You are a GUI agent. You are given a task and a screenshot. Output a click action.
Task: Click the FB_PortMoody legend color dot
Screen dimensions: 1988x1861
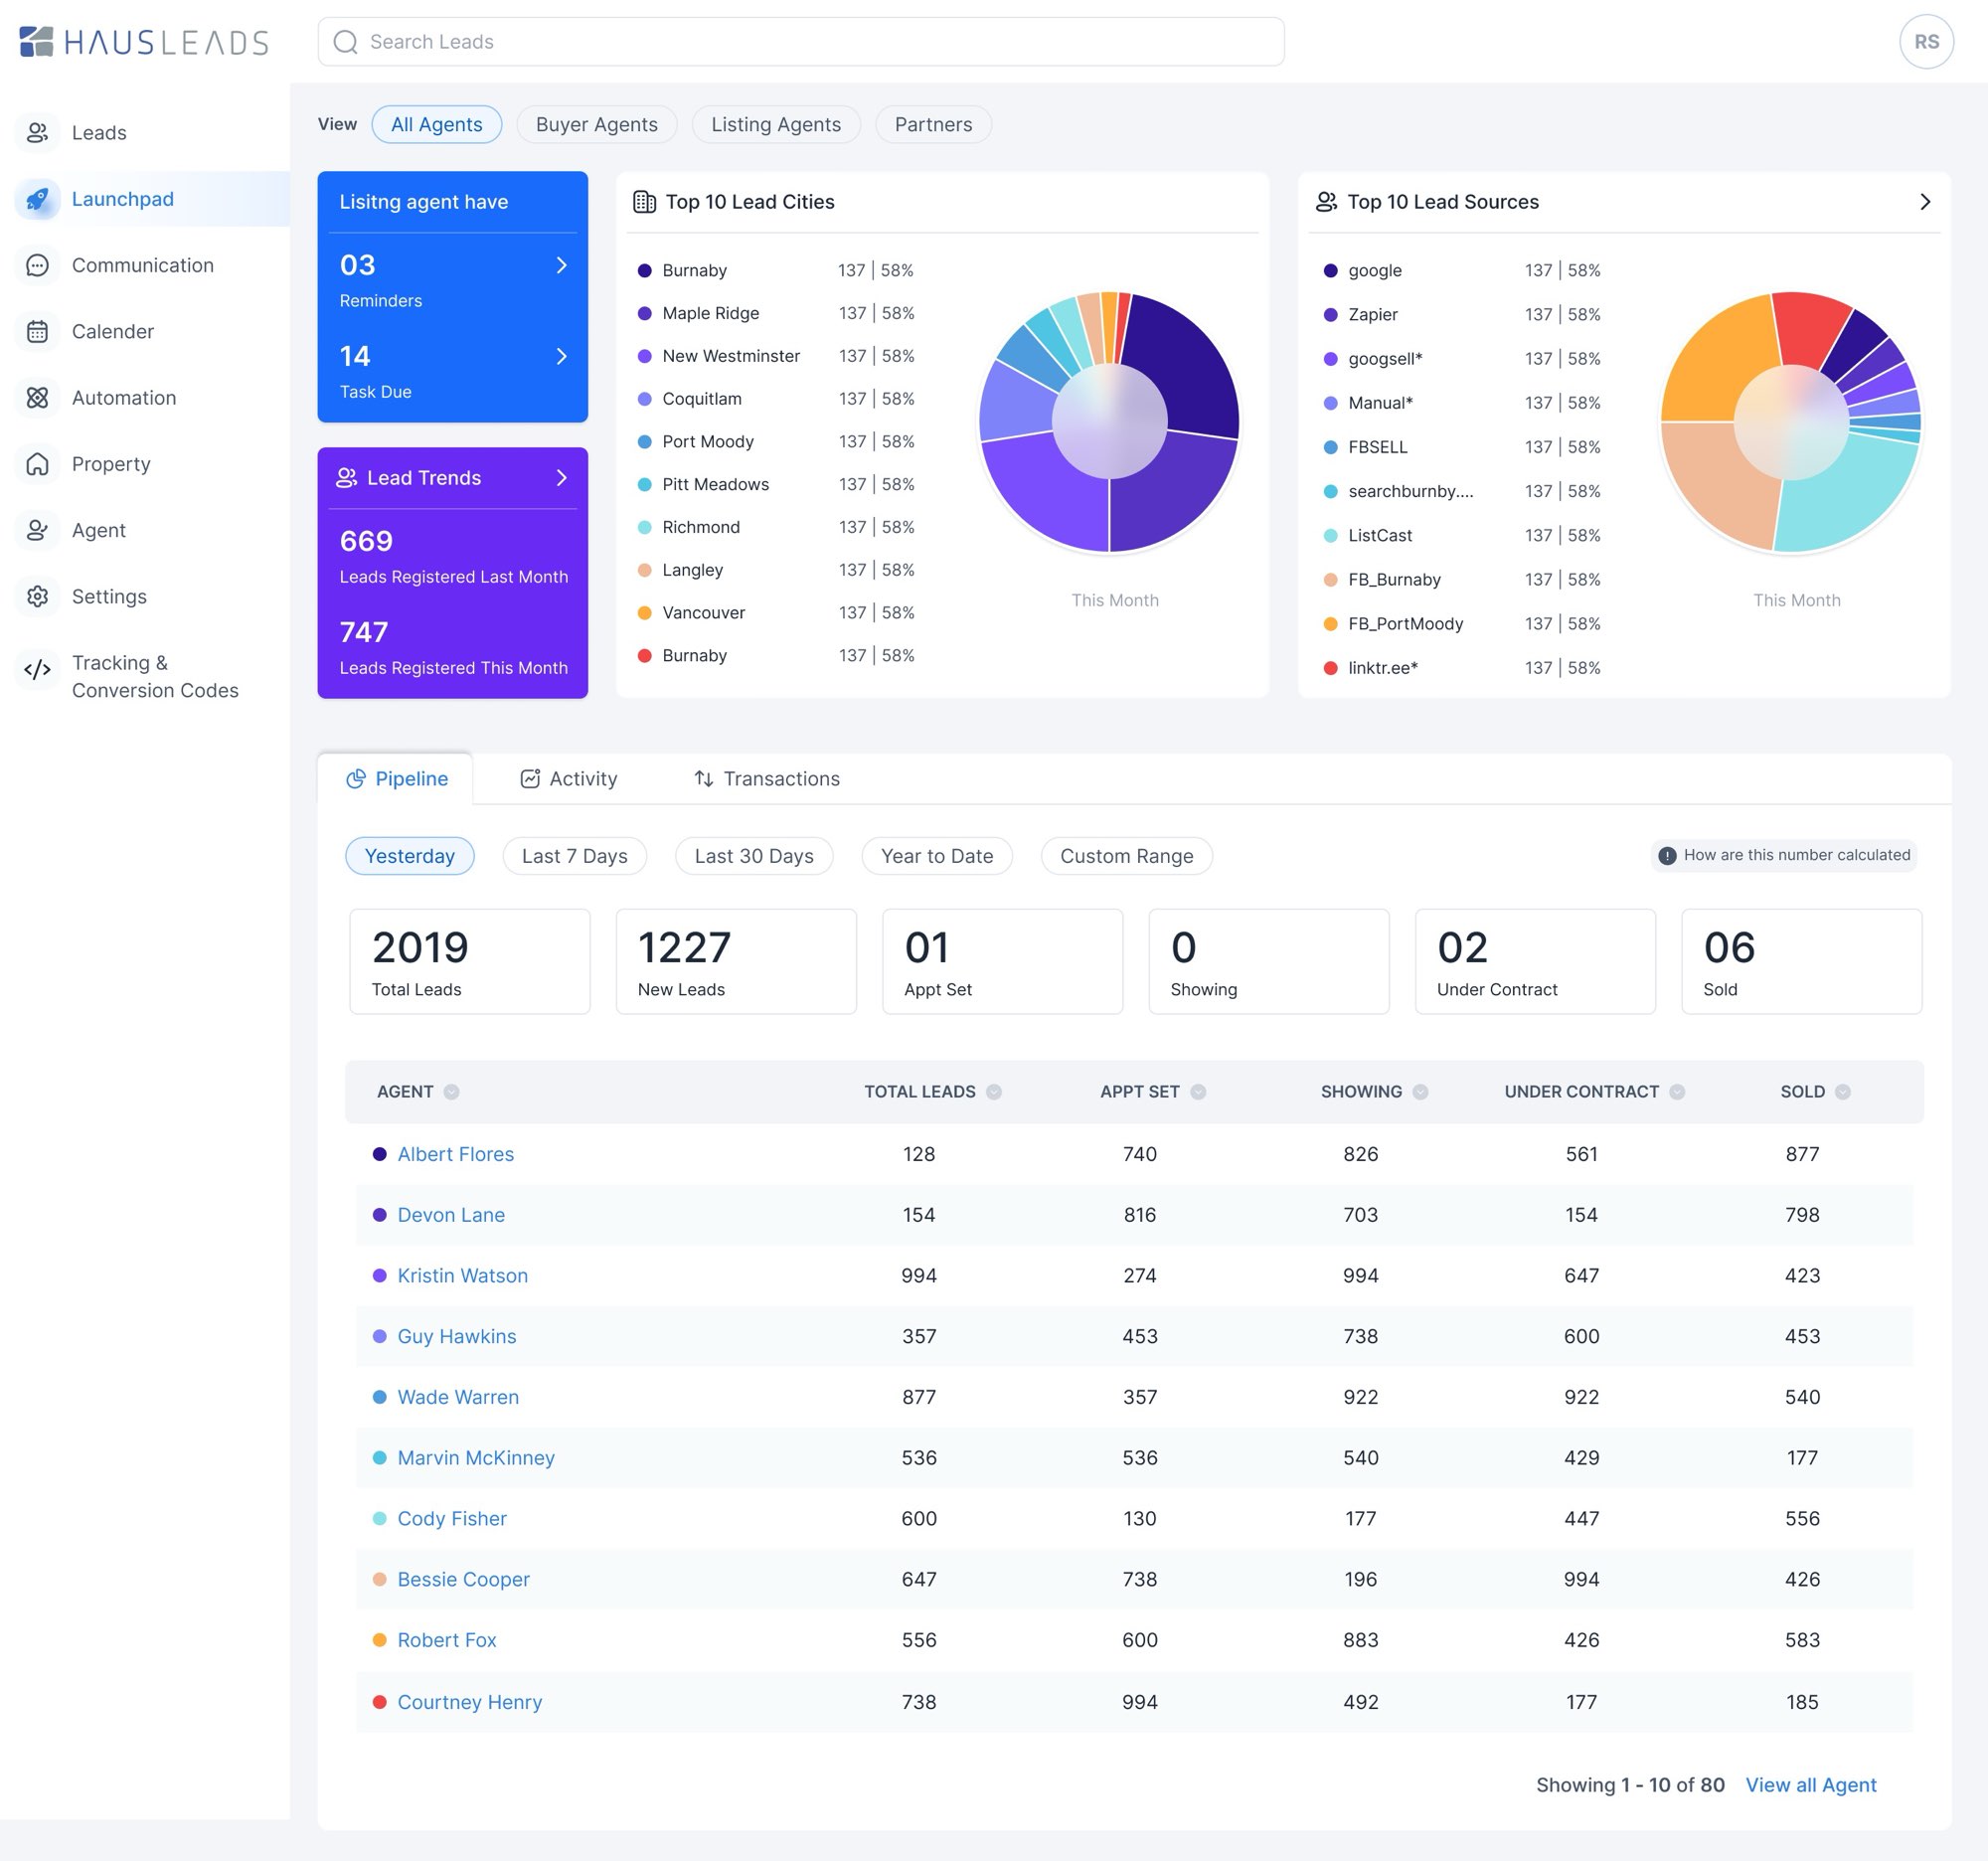(1330, 624)
